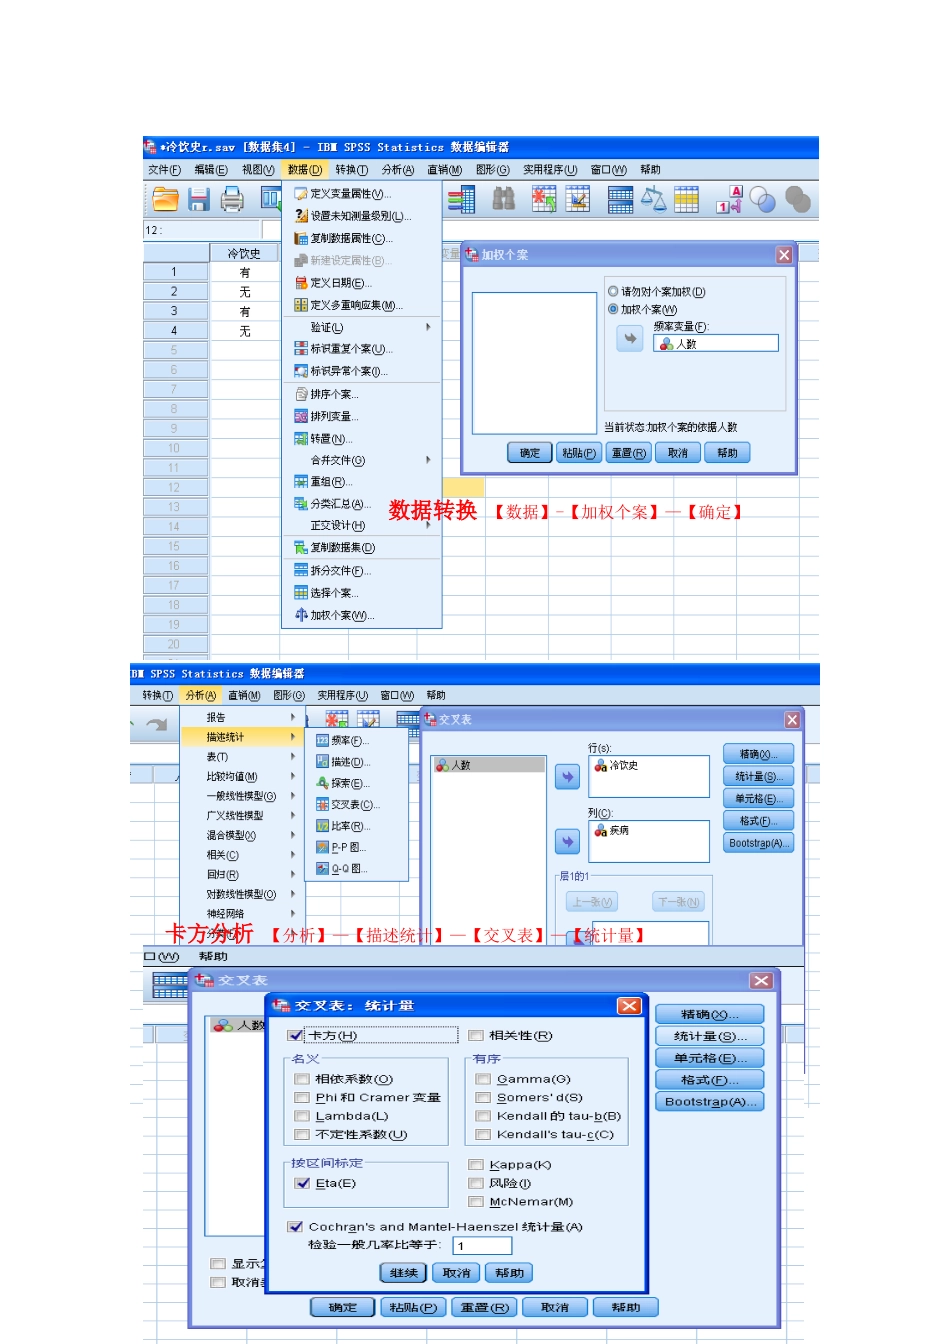
Task: Tick the 卡方(H) checkbox
Action: point(295,1036)
